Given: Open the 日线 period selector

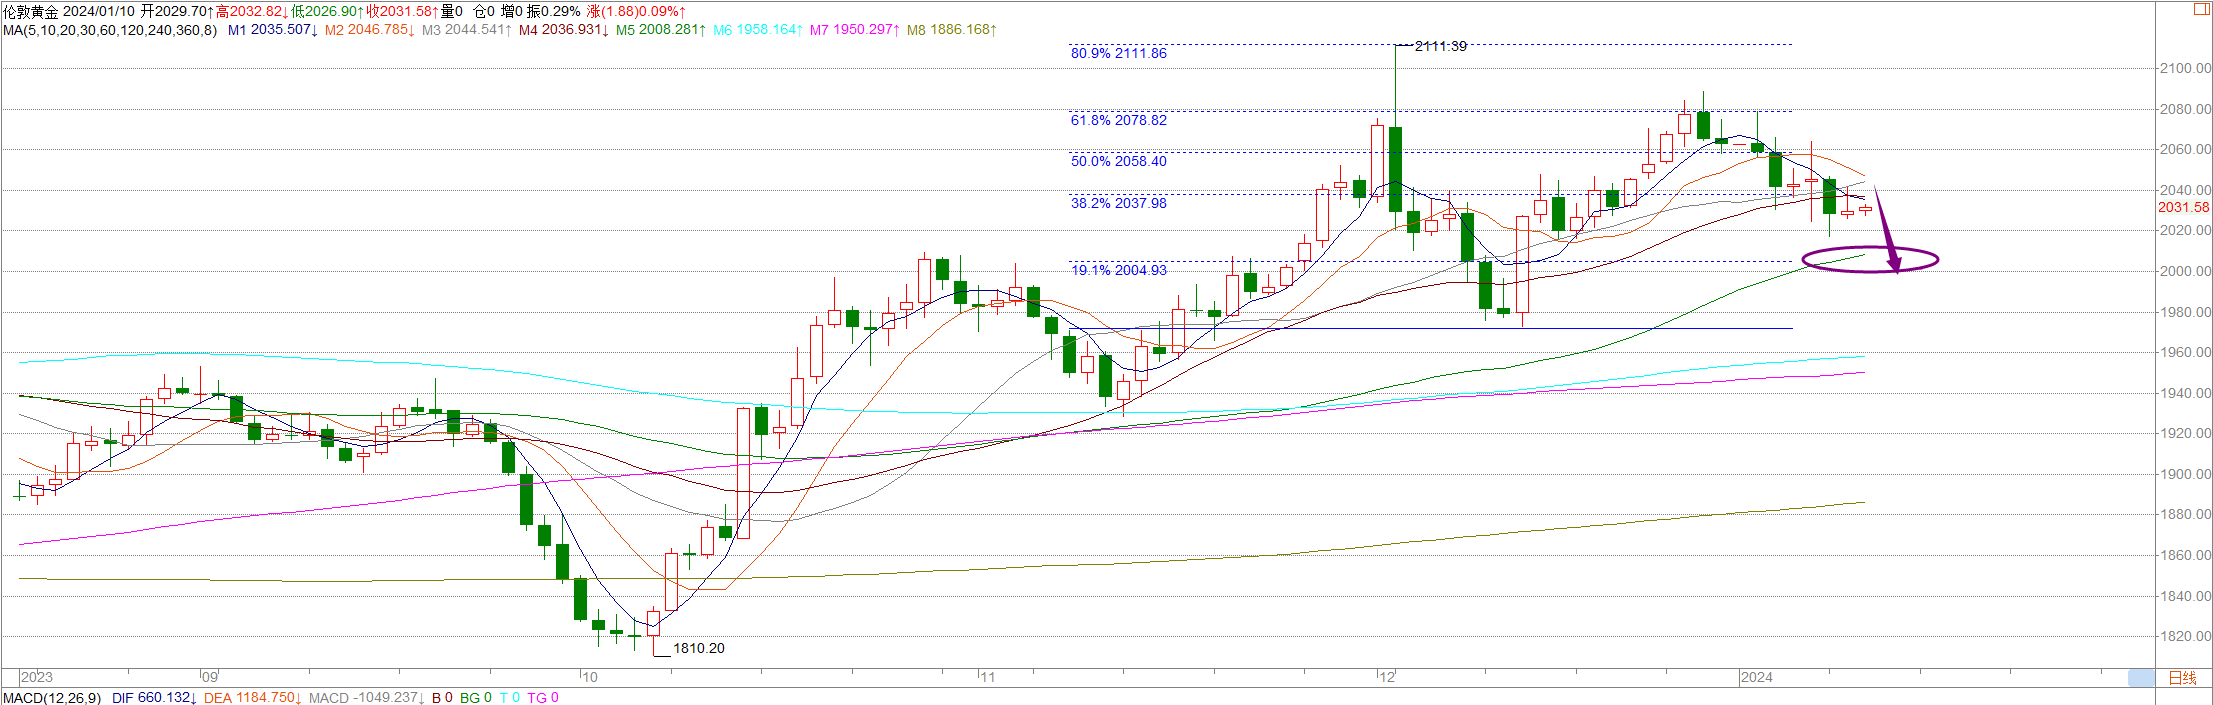Looking at the screenshot, I should 2182,678.
